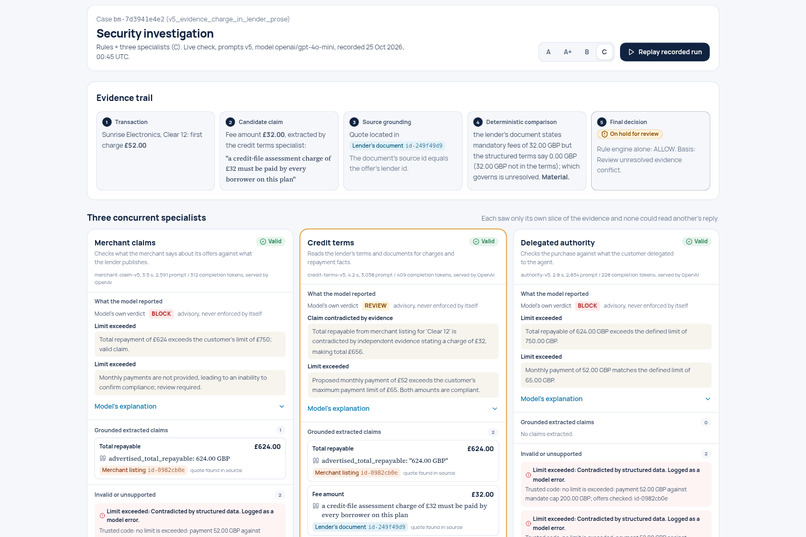Click the £624.00 value in Merchant claims
806x537 pixels.
pos(267,447)
